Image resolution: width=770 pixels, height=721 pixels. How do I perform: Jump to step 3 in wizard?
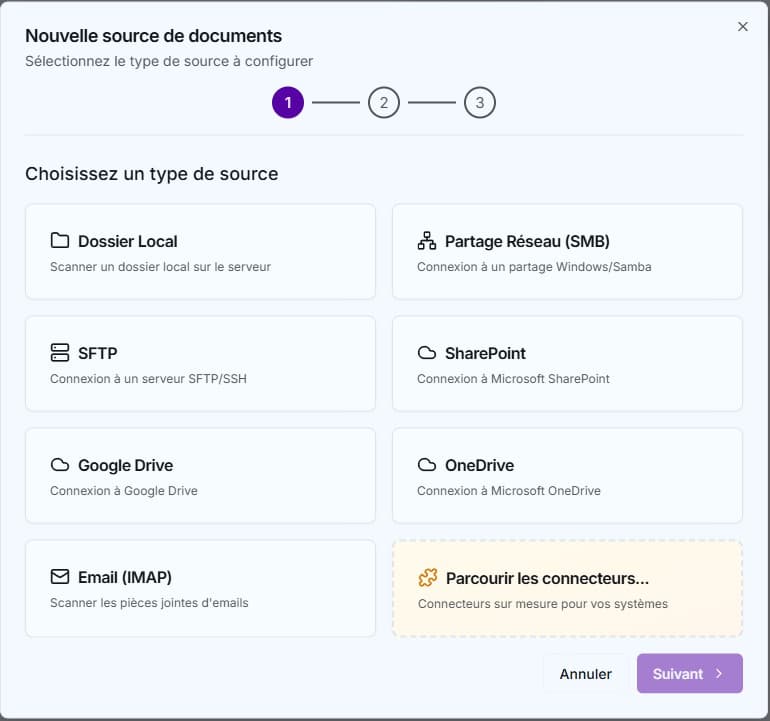click(480, 102)
